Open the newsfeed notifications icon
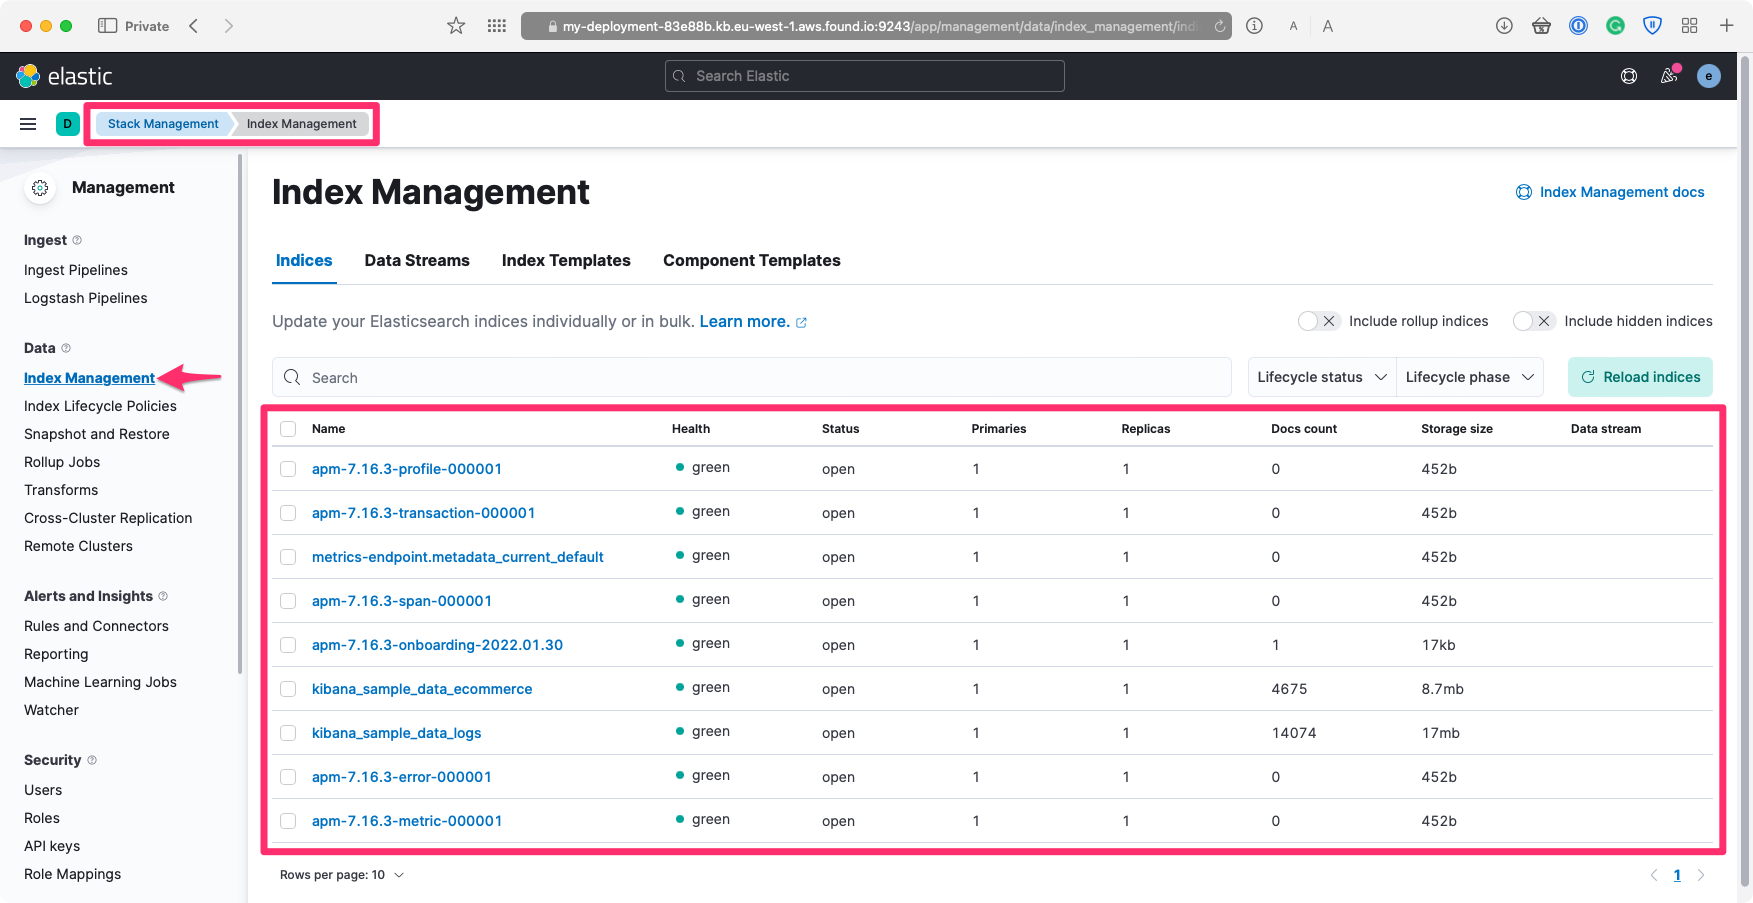1753x903 pixels. 1669,76
